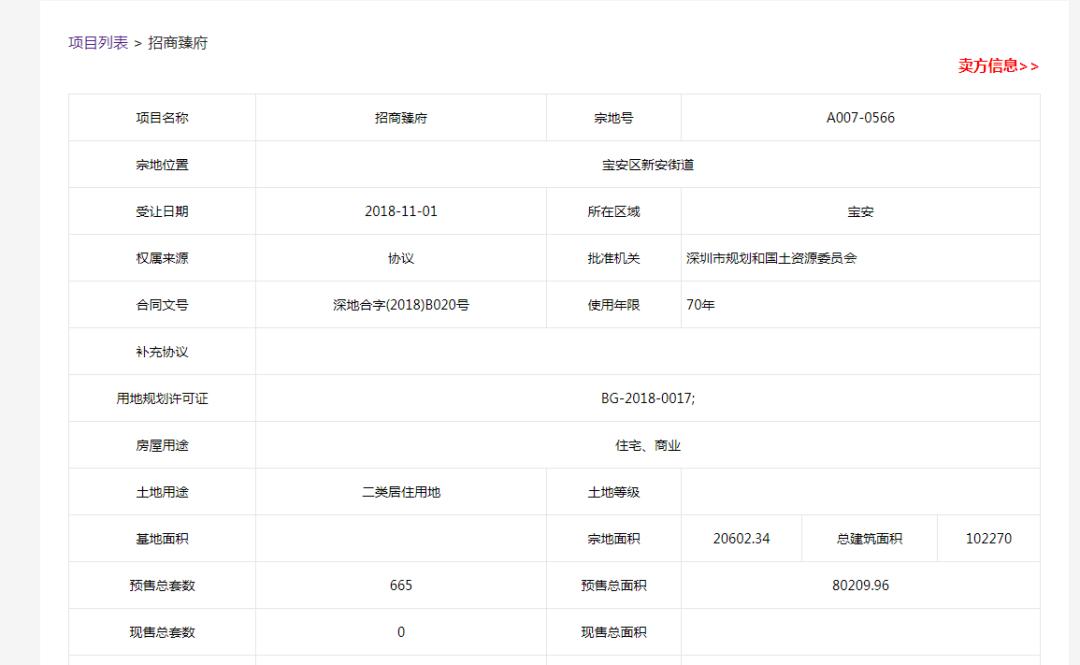1080x665 pixels.
Task: Select presale area value 80209.96
Action: (860, 585)
